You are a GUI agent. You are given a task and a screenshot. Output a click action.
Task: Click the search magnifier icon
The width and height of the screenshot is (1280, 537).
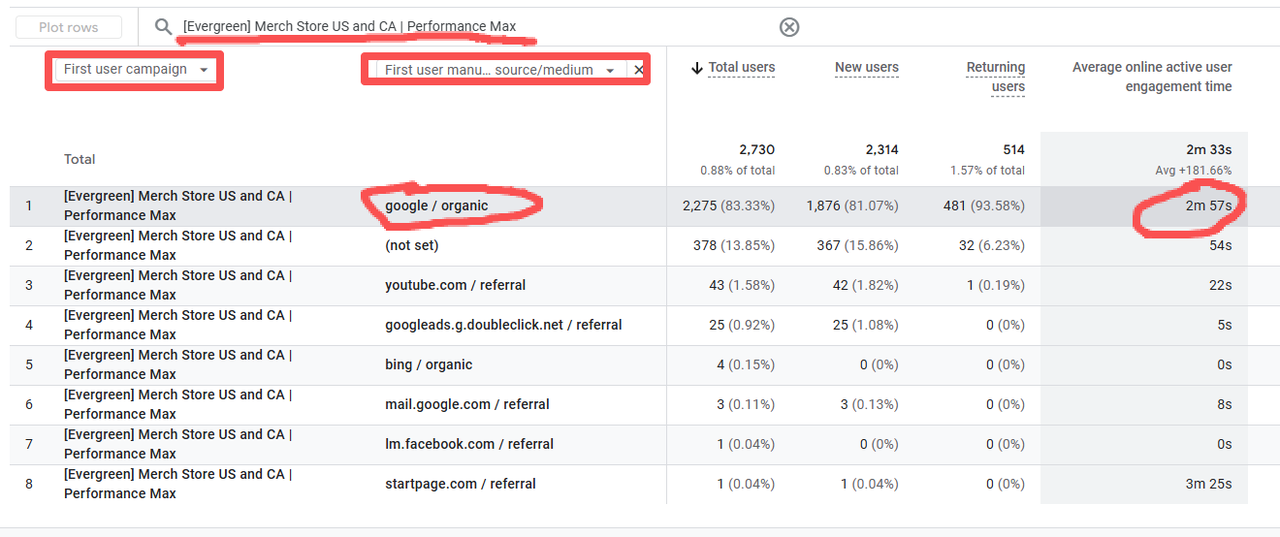click(x=164, y=27)
